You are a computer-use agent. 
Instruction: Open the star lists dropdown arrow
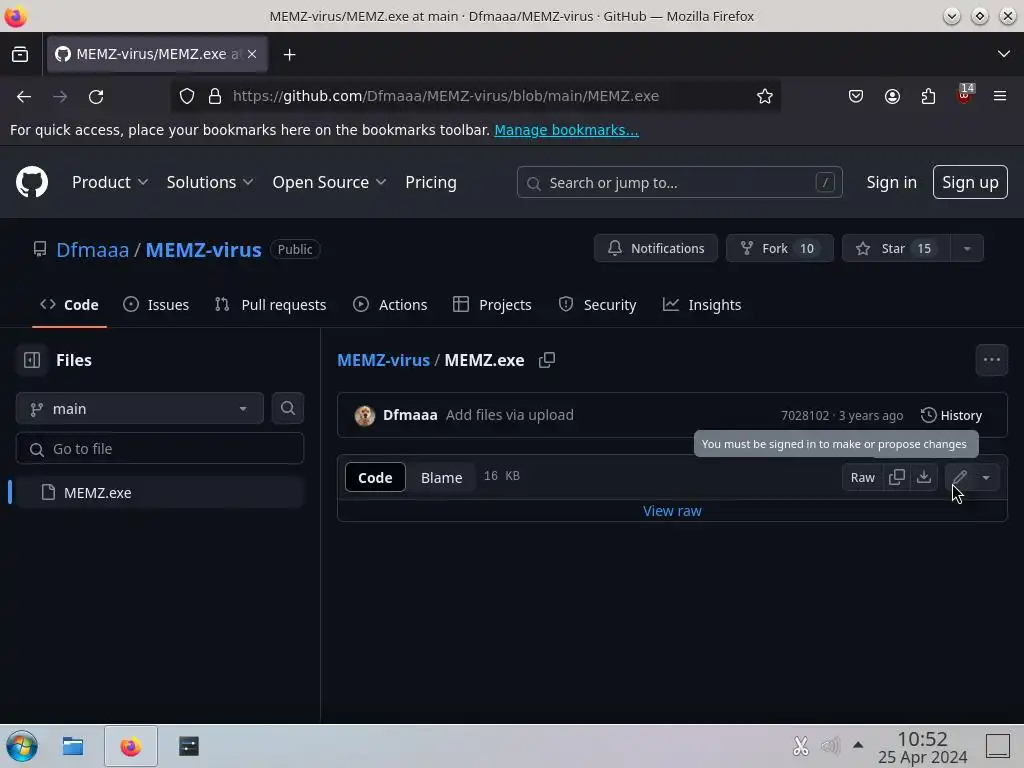(967, 248)
